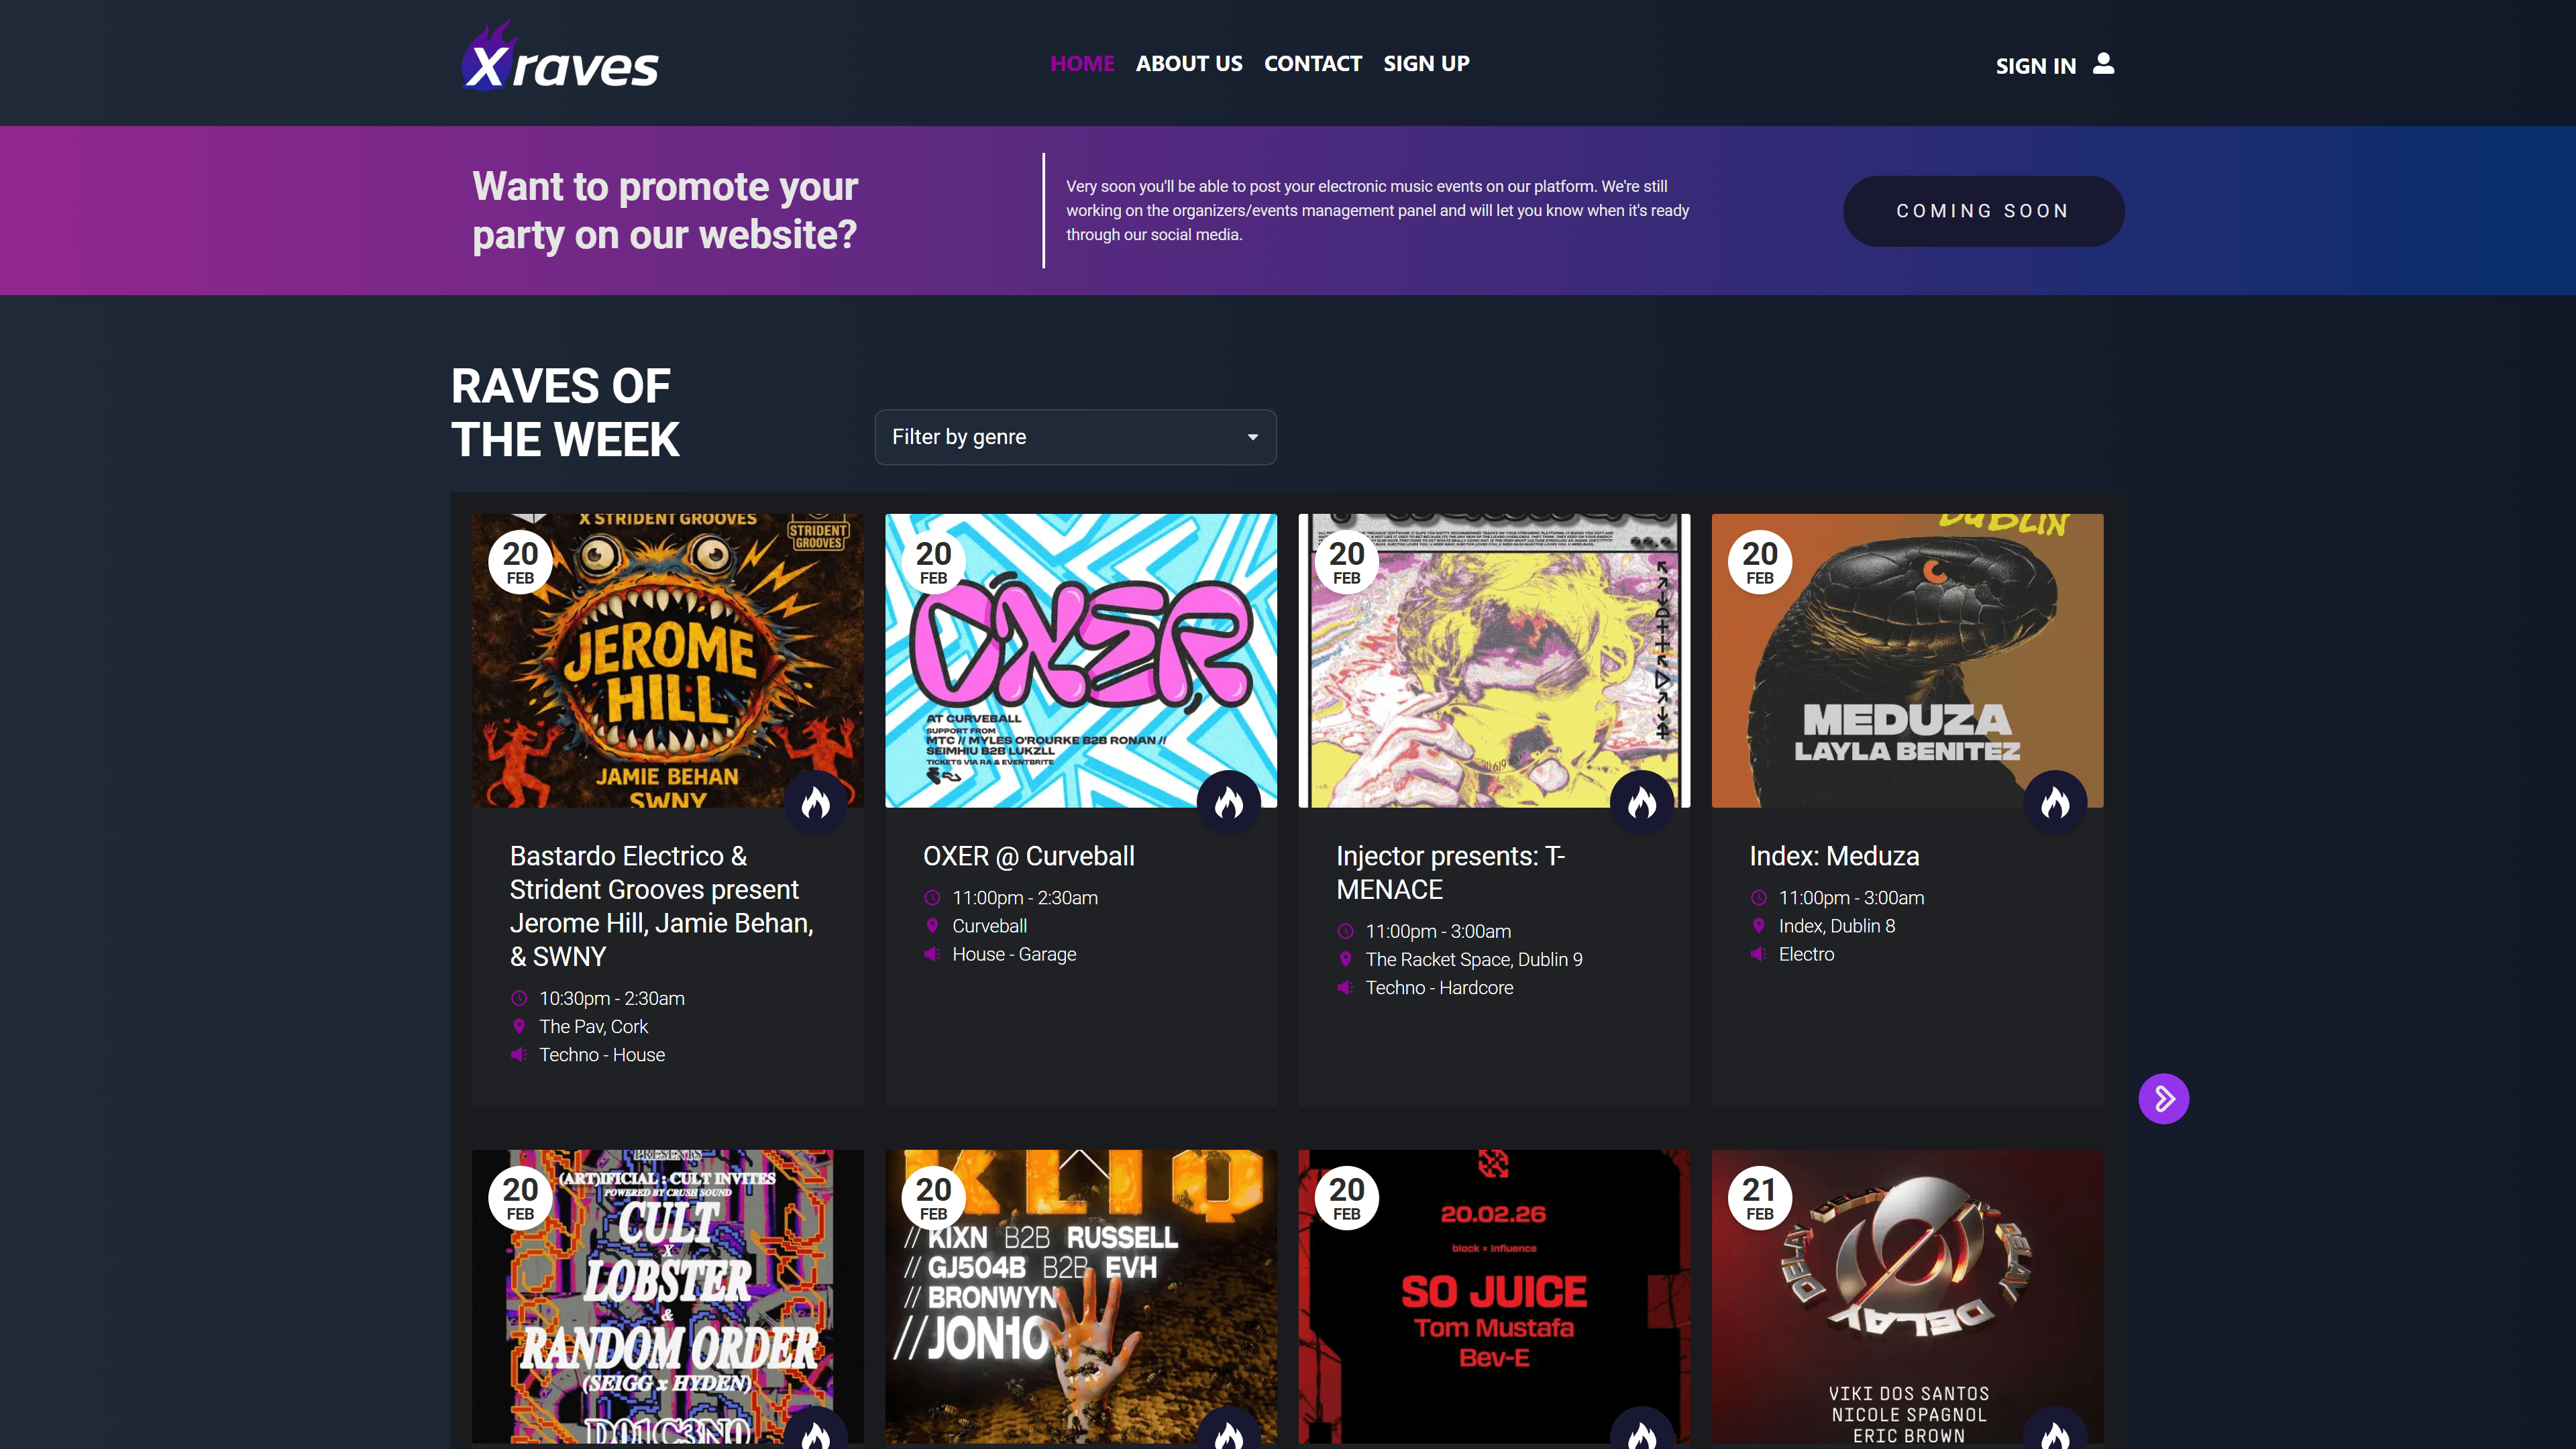This screenshot has height=1449, width=2576.
Task: Click the SIGN IN link
Action: point(2036,66)
